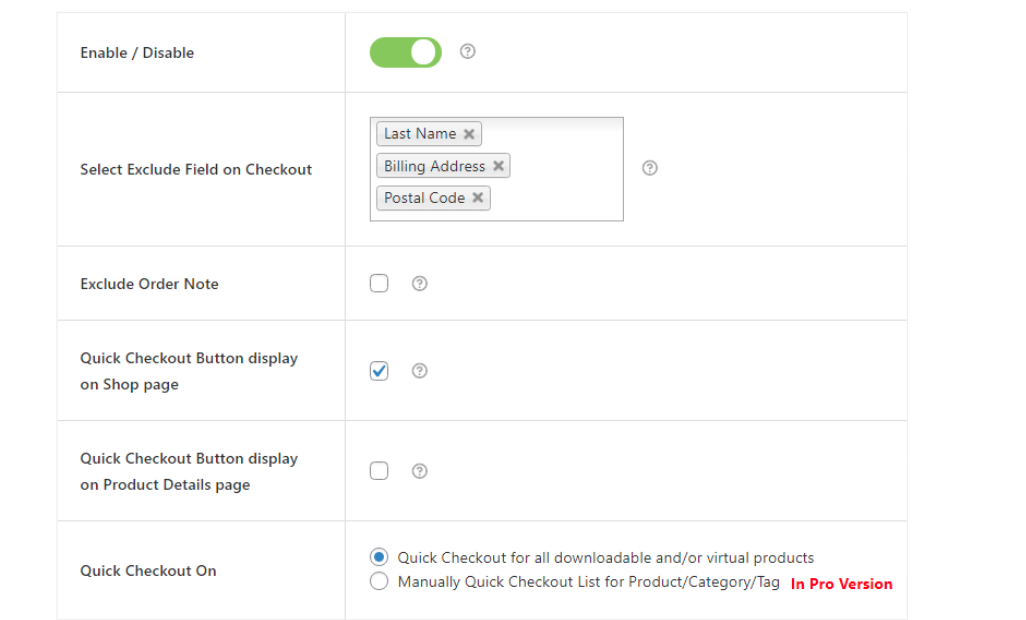1026x620 pixels.
Task: Click the Last Name tag text
Action: 420,134
